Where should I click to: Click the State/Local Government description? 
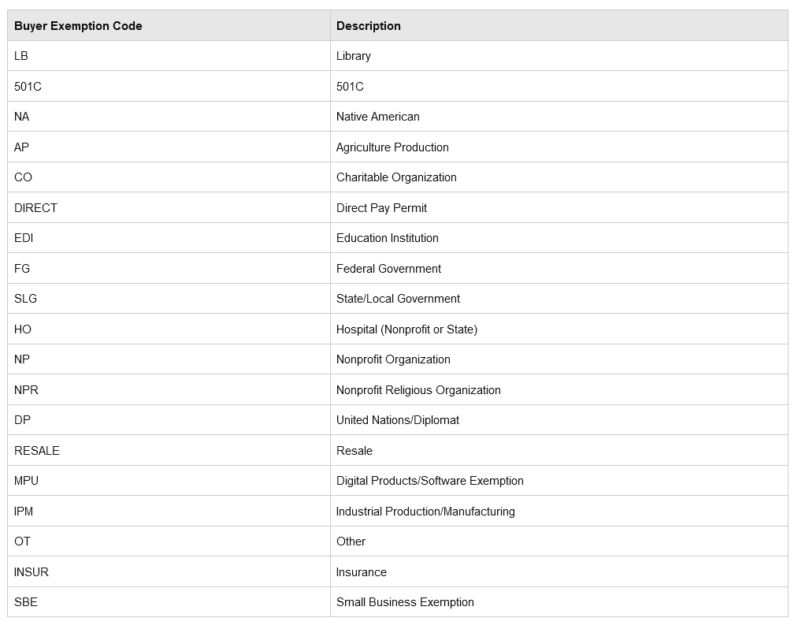398,298
